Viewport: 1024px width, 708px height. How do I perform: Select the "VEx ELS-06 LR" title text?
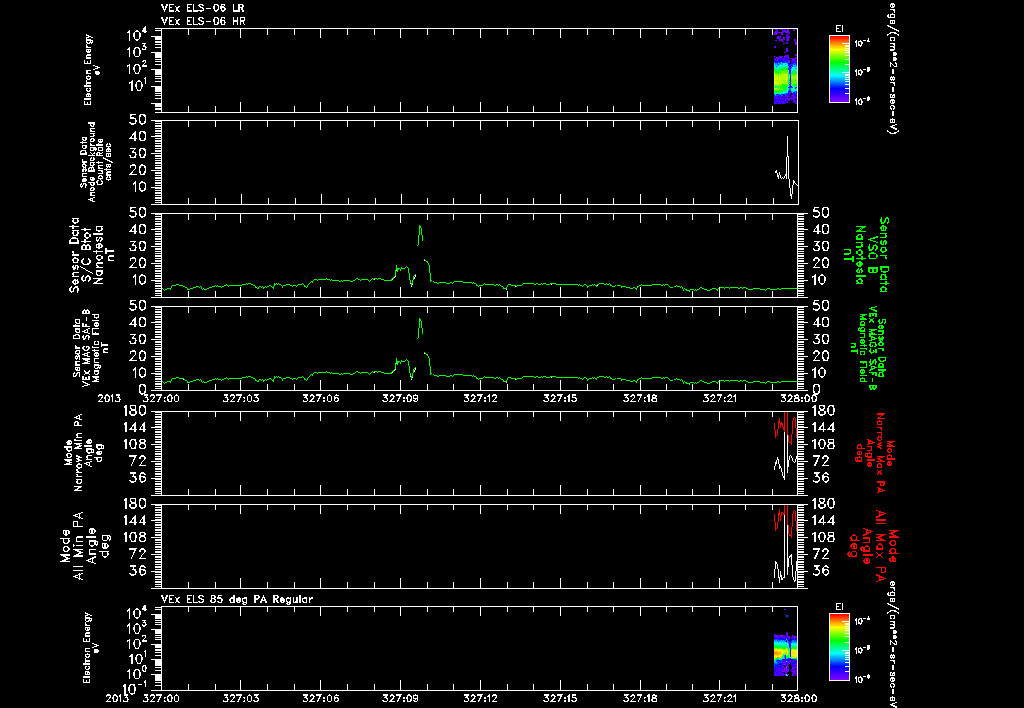(203, 8)
